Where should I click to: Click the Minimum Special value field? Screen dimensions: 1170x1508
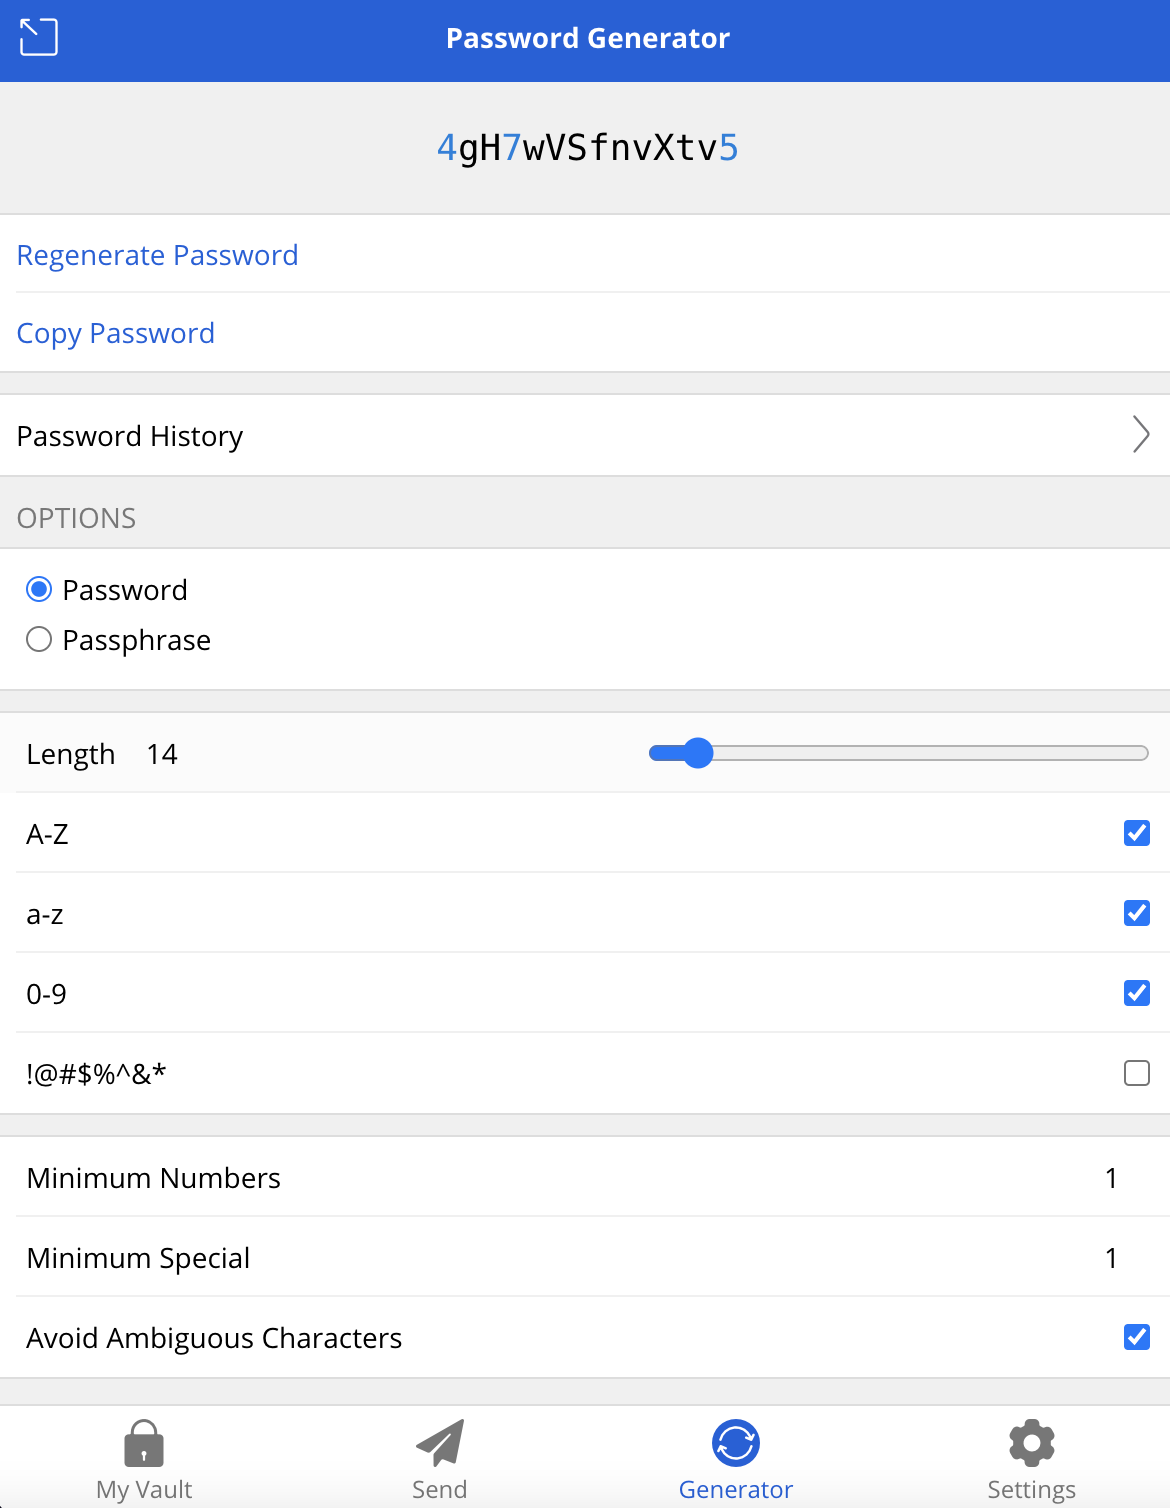point(1111,1258)
